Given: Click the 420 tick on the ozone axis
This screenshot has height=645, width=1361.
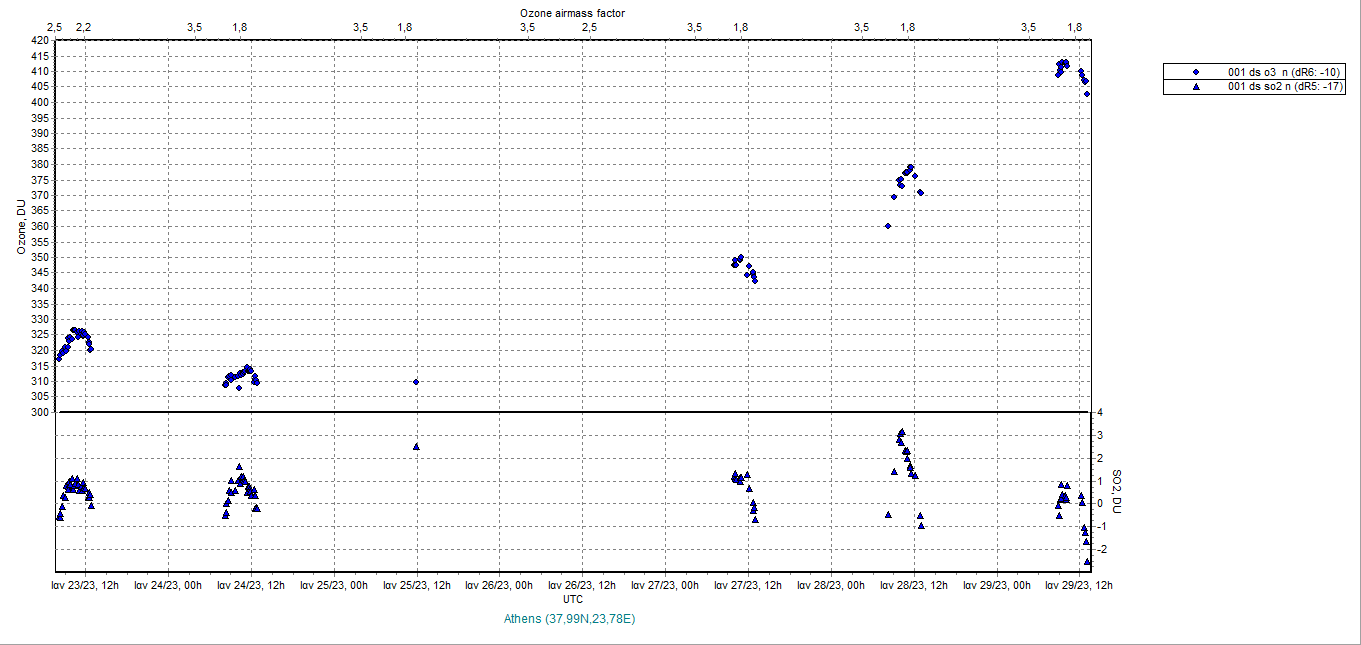Looking at the screenshot, I should click(40, 41).
